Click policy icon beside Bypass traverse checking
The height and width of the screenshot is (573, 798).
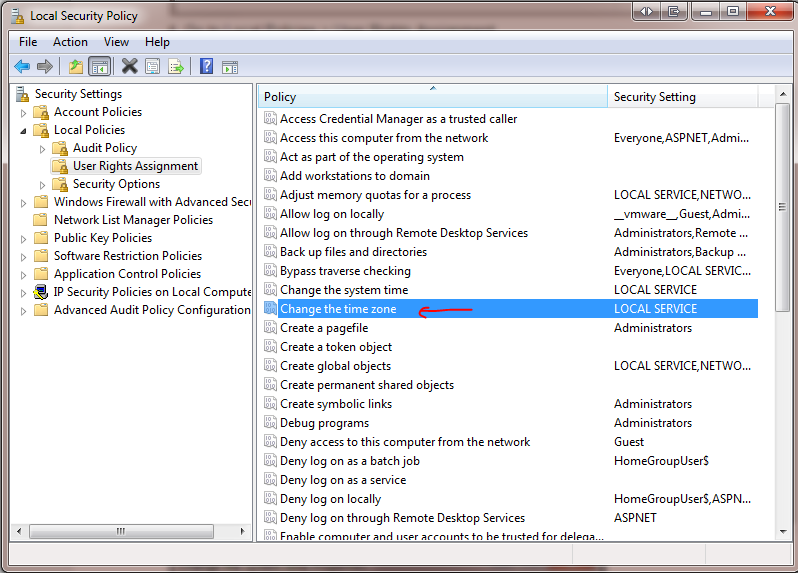click(x=270, y=271)
